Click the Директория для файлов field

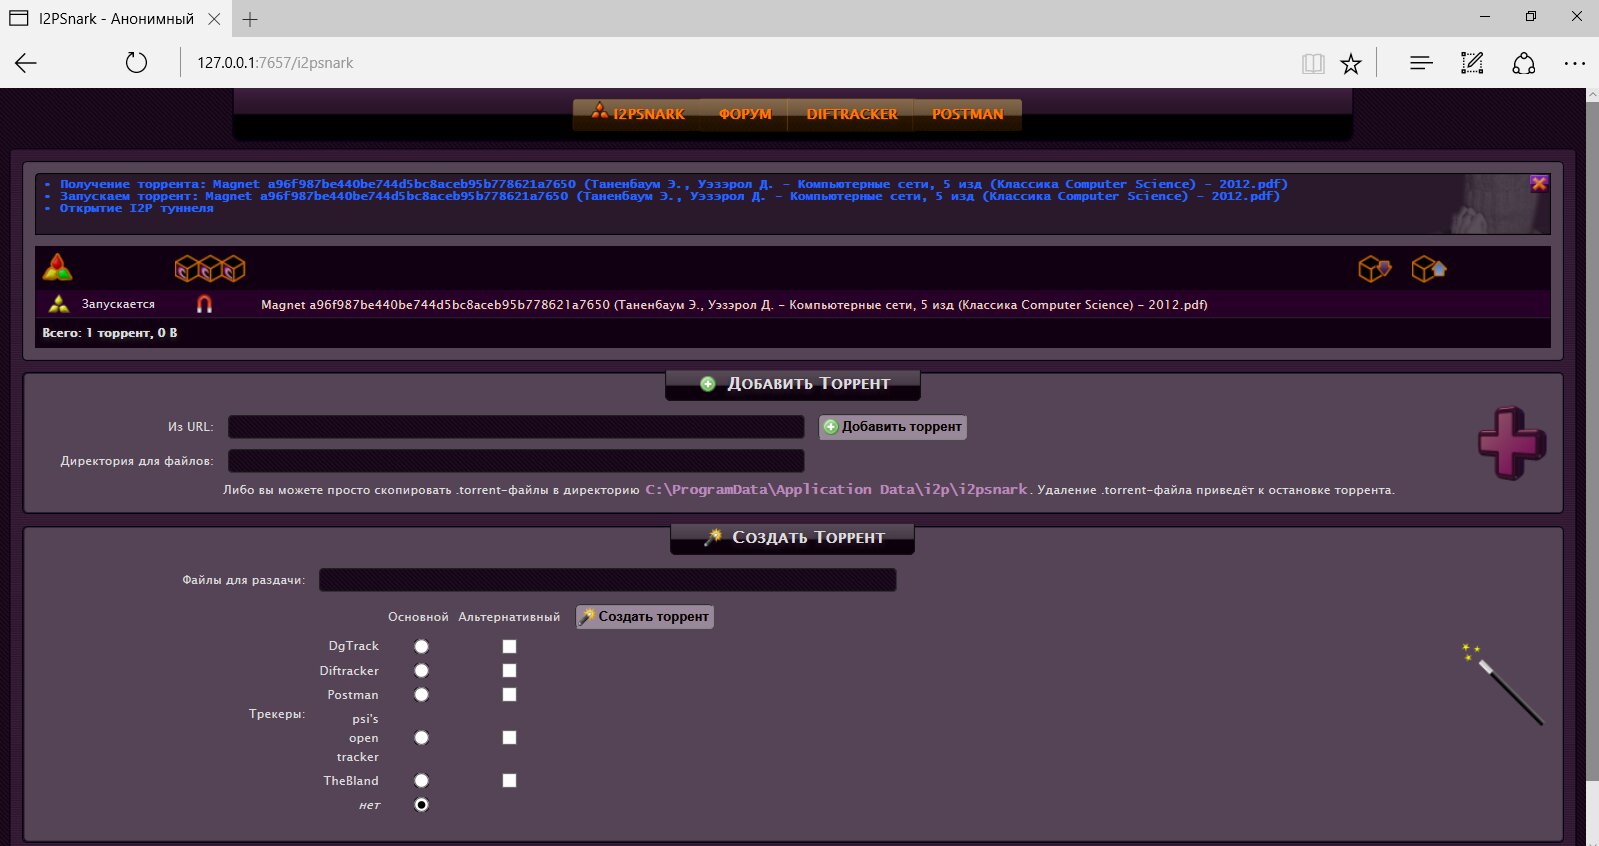click(516, 461)
